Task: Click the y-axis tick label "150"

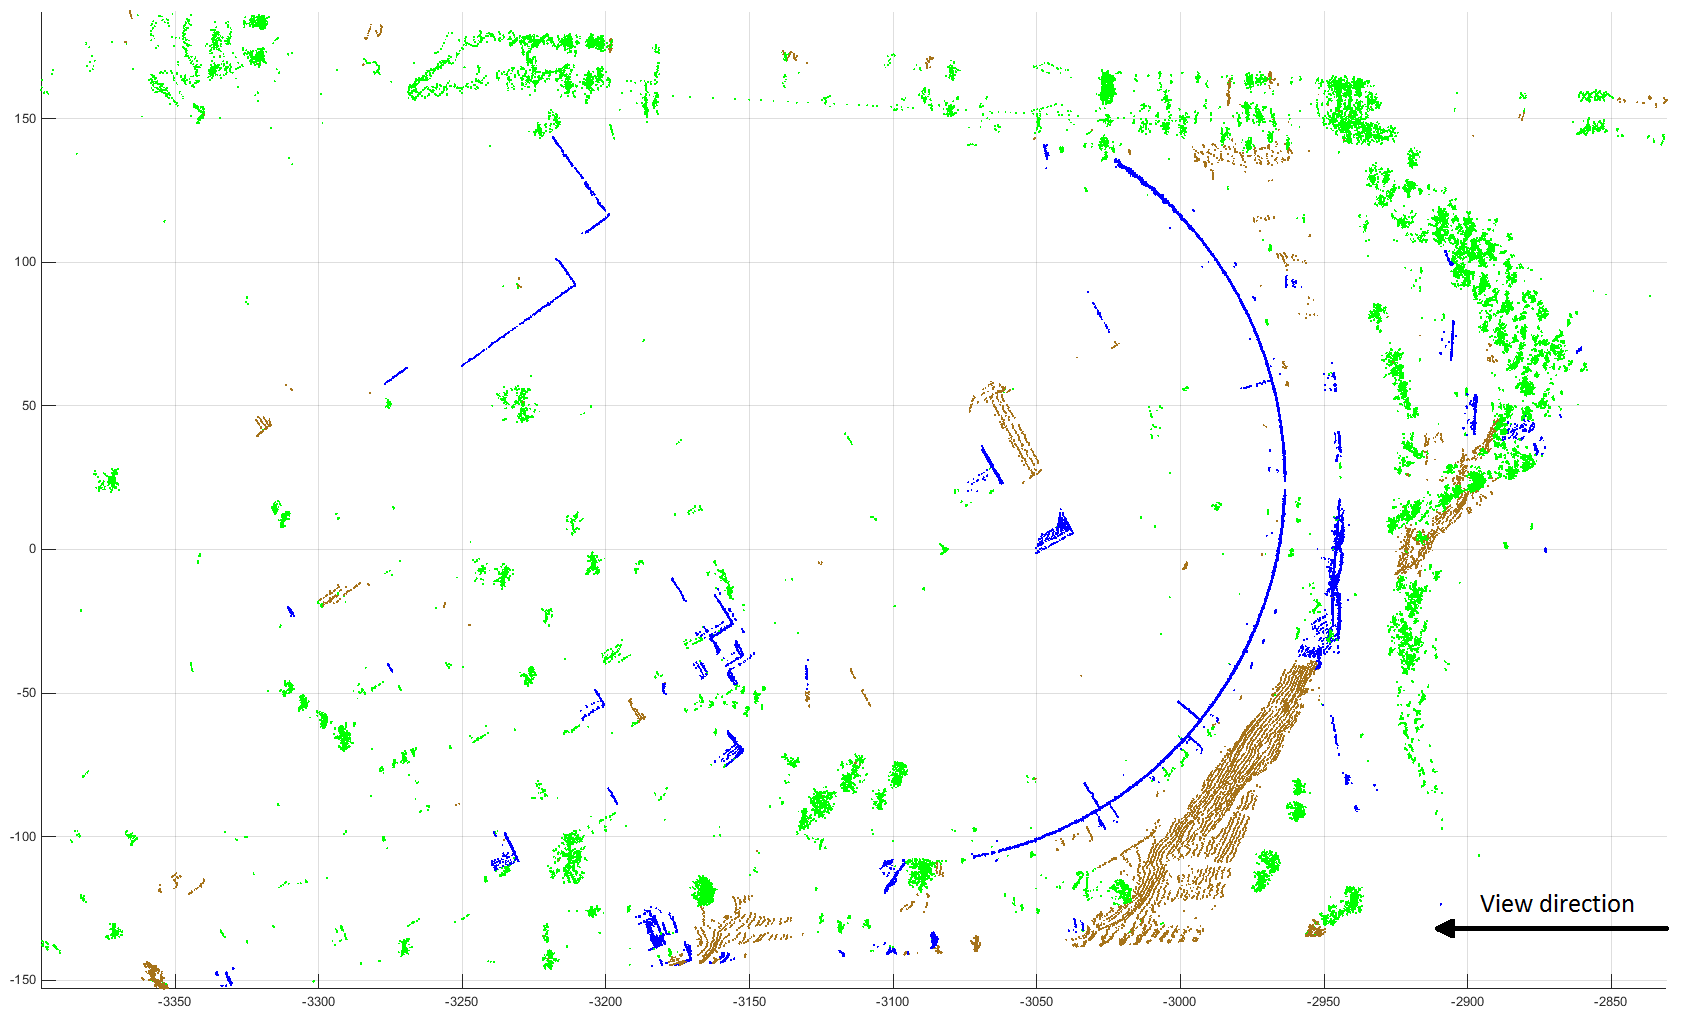Action: [x=25, y=118]
